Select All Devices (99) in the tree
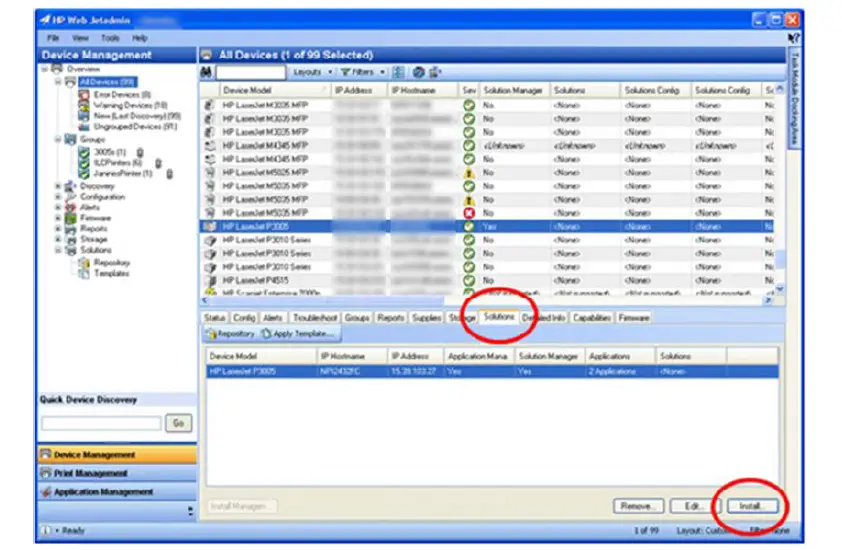The height and width of the screenshot is (550, 842). tap(107, 82)
